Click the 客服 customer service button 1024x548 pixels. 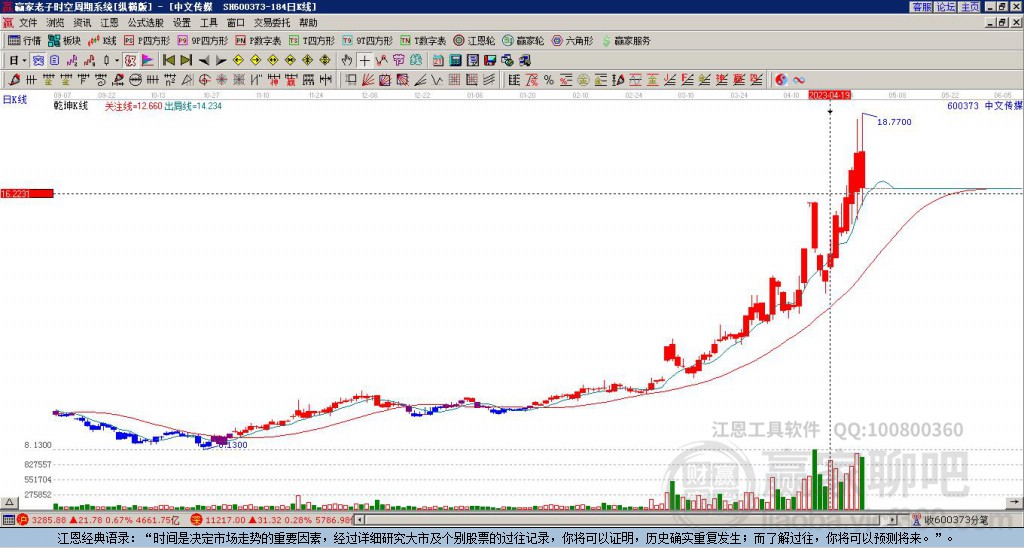click(921, 7)
